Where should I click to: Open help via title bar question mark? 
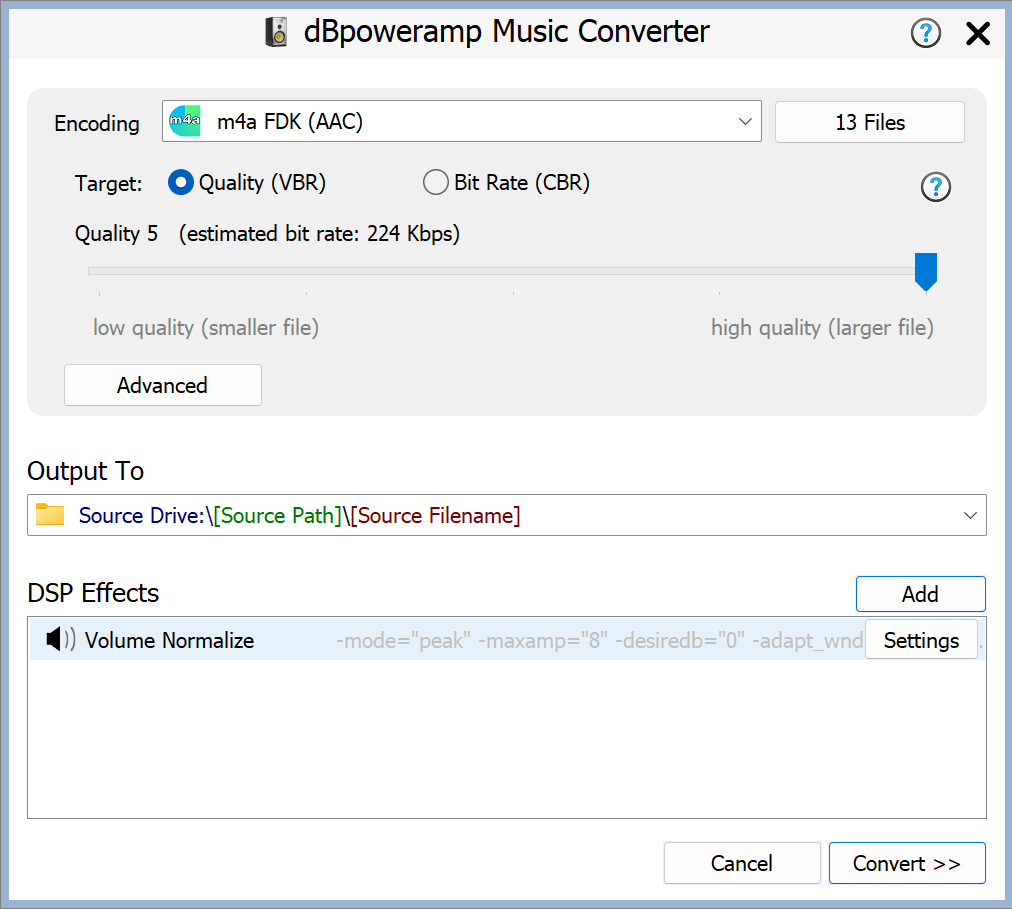[926, 34]
